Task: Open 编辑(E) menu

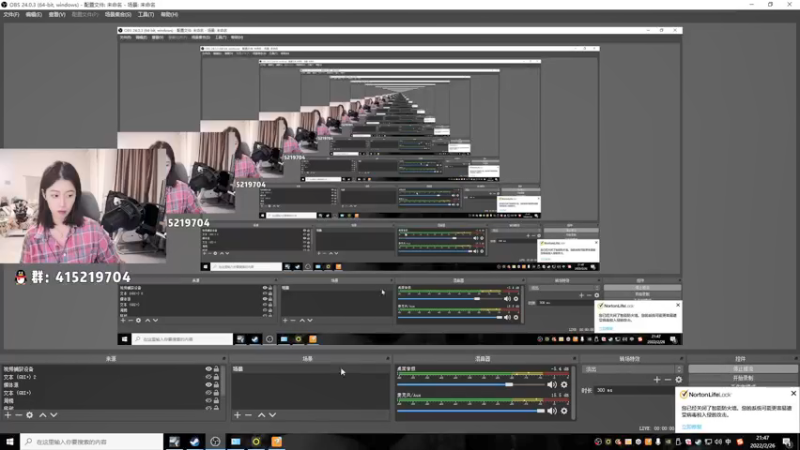Action: (34, 15)
